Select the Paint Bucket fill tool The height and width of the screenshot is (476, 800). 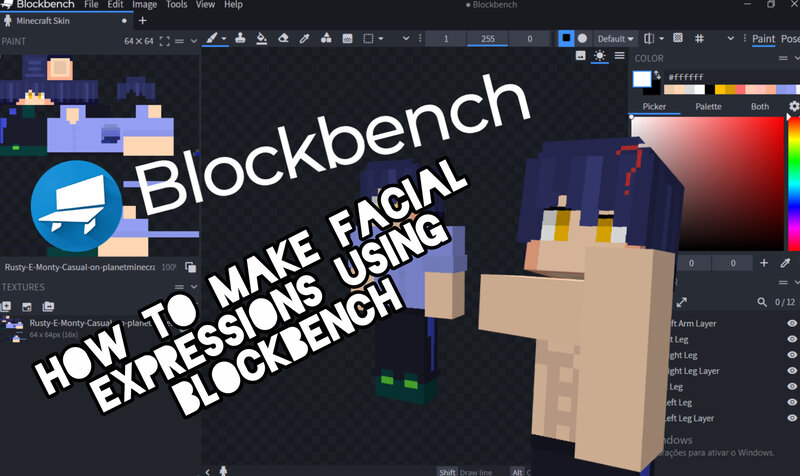tap(261, 38)
